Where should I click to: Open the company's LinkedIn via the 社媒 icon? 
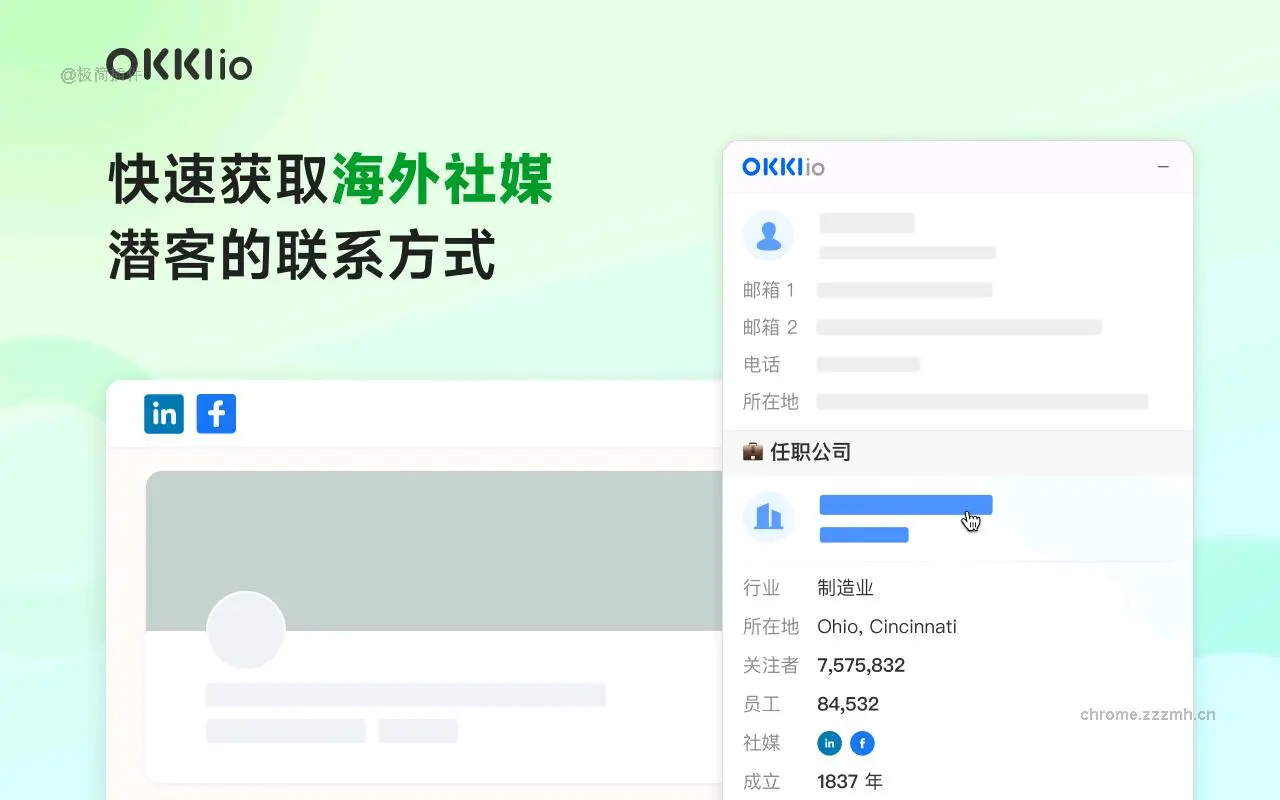(x=828, y=743)
